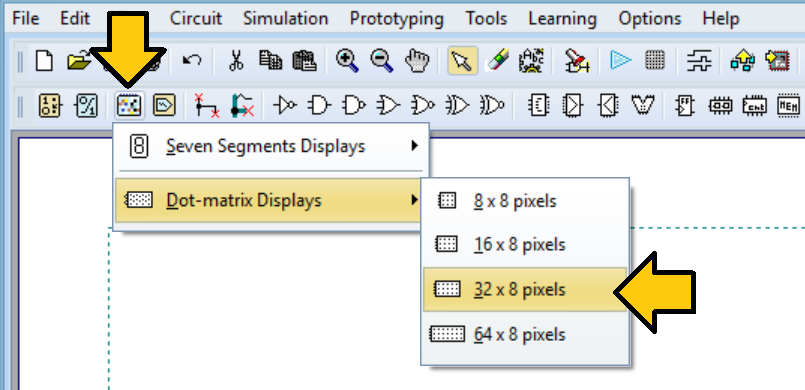Select the Abc text label tool
The height and width of the screenshot is (390, 805).
[x=531, y=61]
